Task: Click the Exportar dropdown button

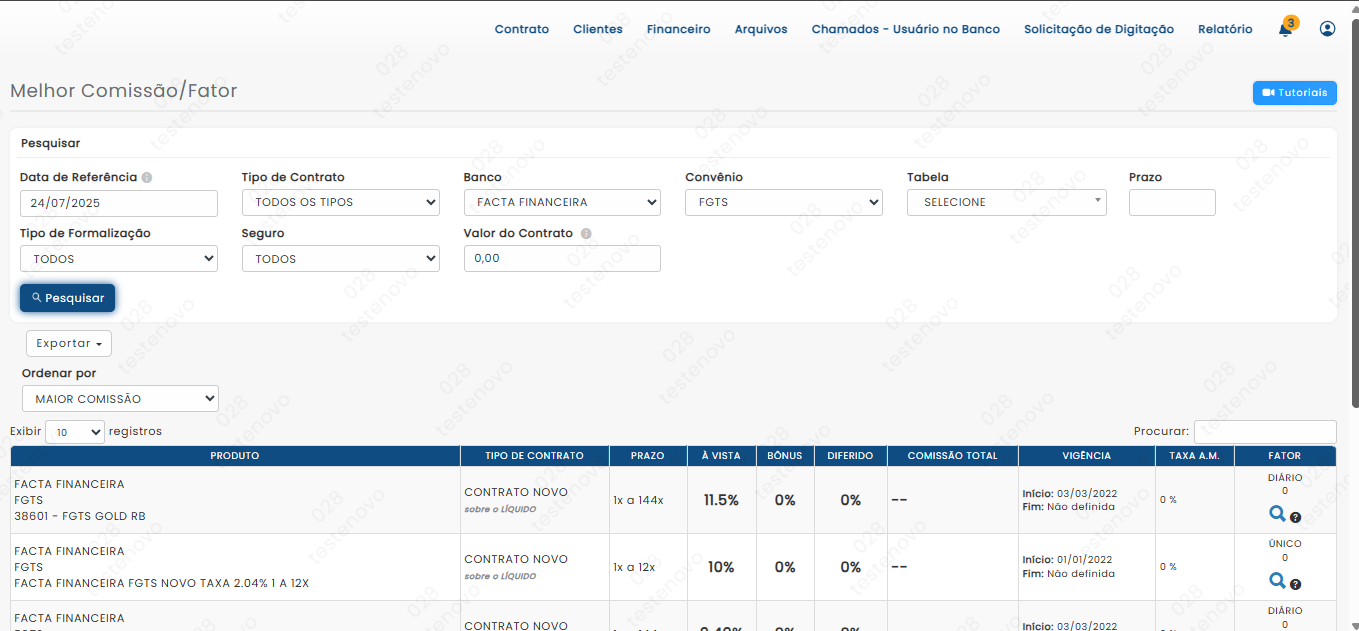Action: [x=69, y=344]
